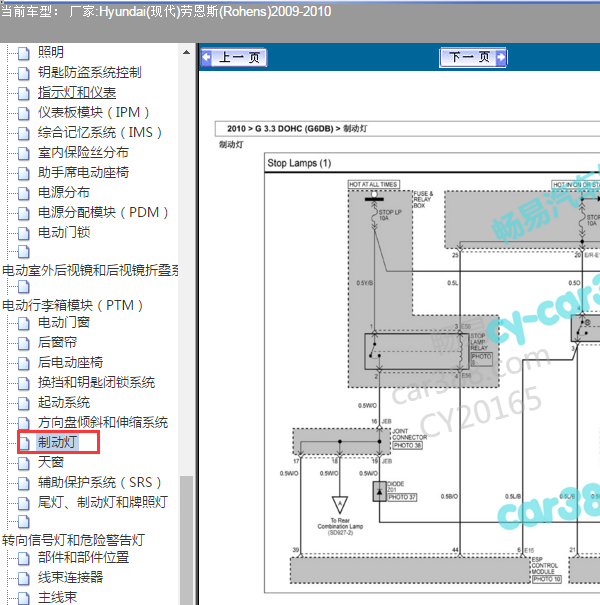Click the page icon beside 电源分布
Screen dimensions: 600x605
tap(24, 194)
